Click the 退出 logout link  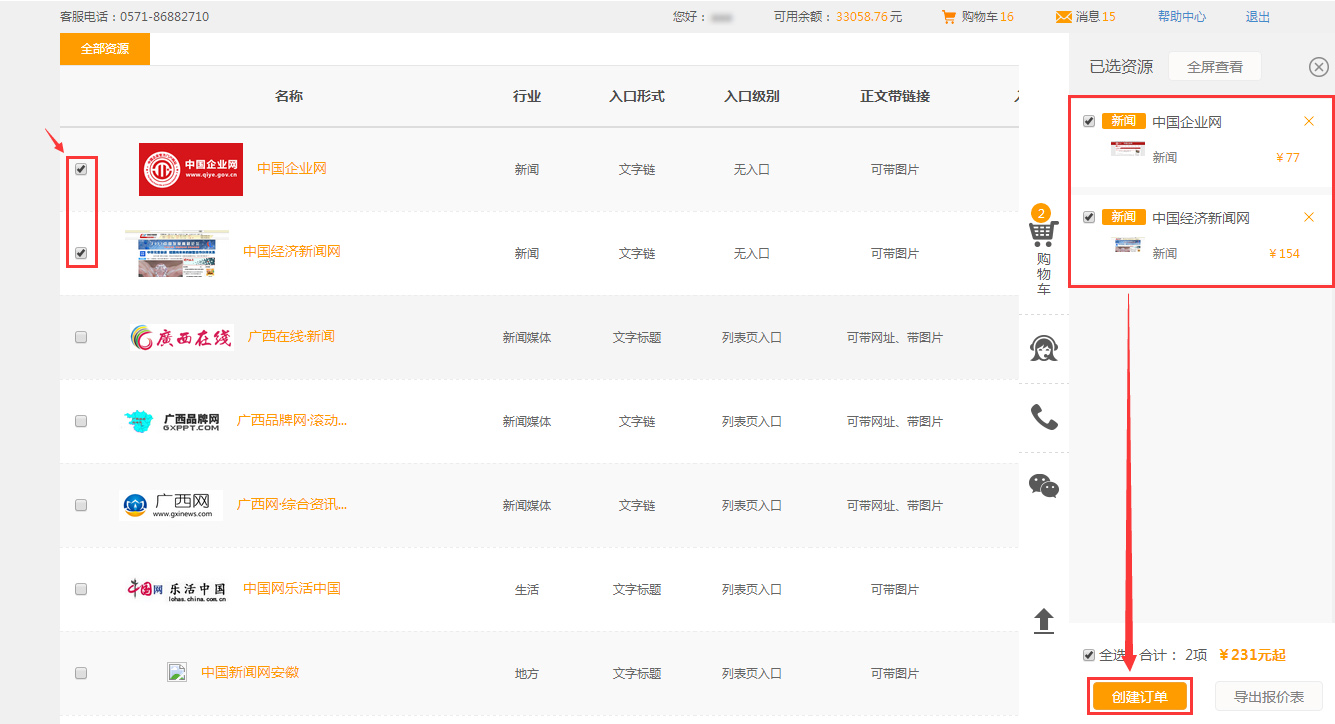[1258, 17]
